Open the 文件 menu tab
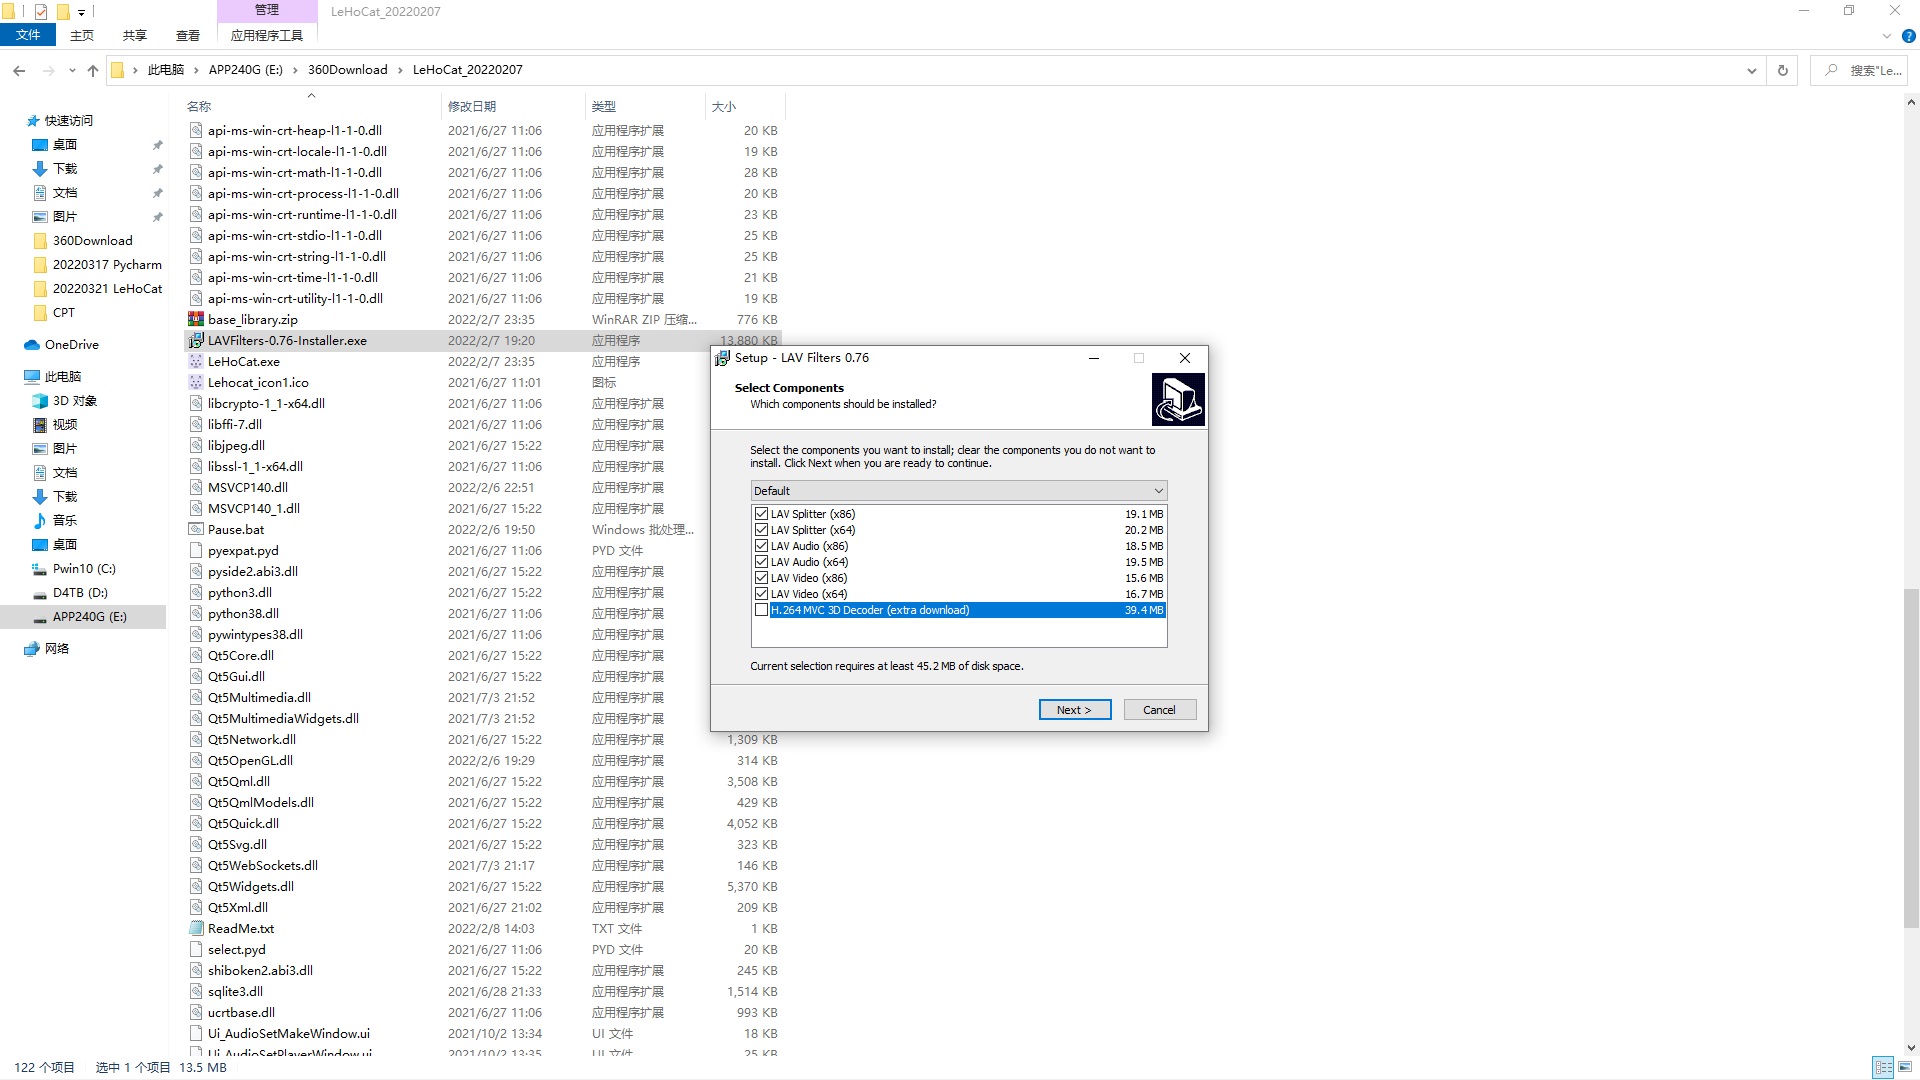Screen dimensions: 1920x1080 28,35
